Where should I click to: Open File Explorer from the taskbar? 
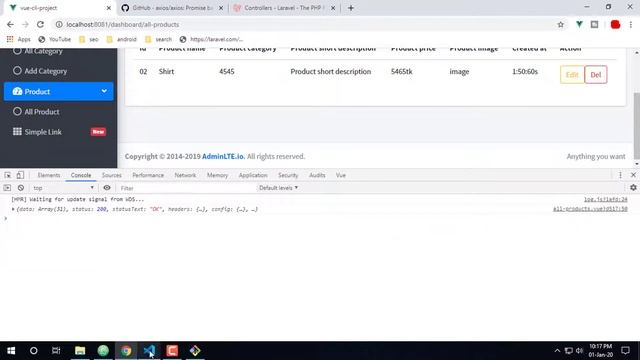tap(80, 351)
